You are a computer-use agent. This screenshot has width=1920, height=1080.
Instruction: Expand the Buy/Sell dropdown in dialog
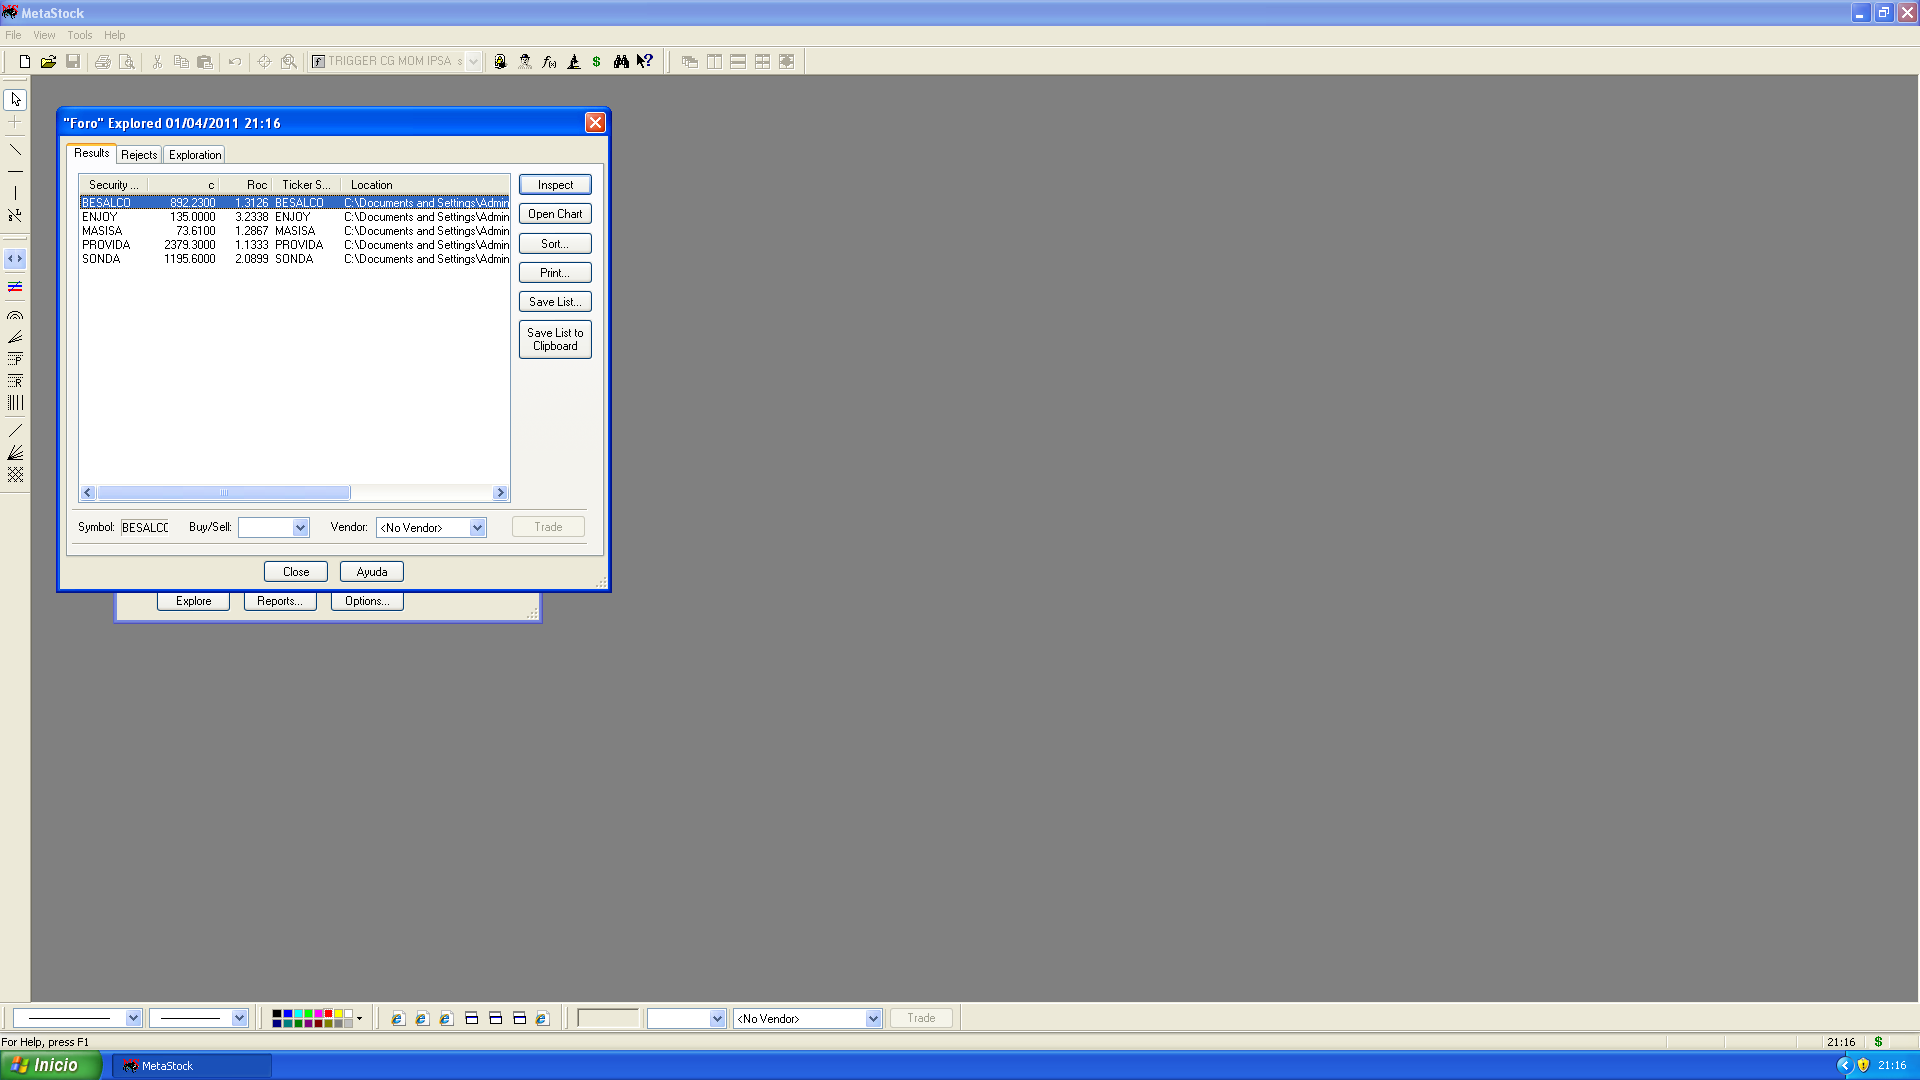point(300,527)
